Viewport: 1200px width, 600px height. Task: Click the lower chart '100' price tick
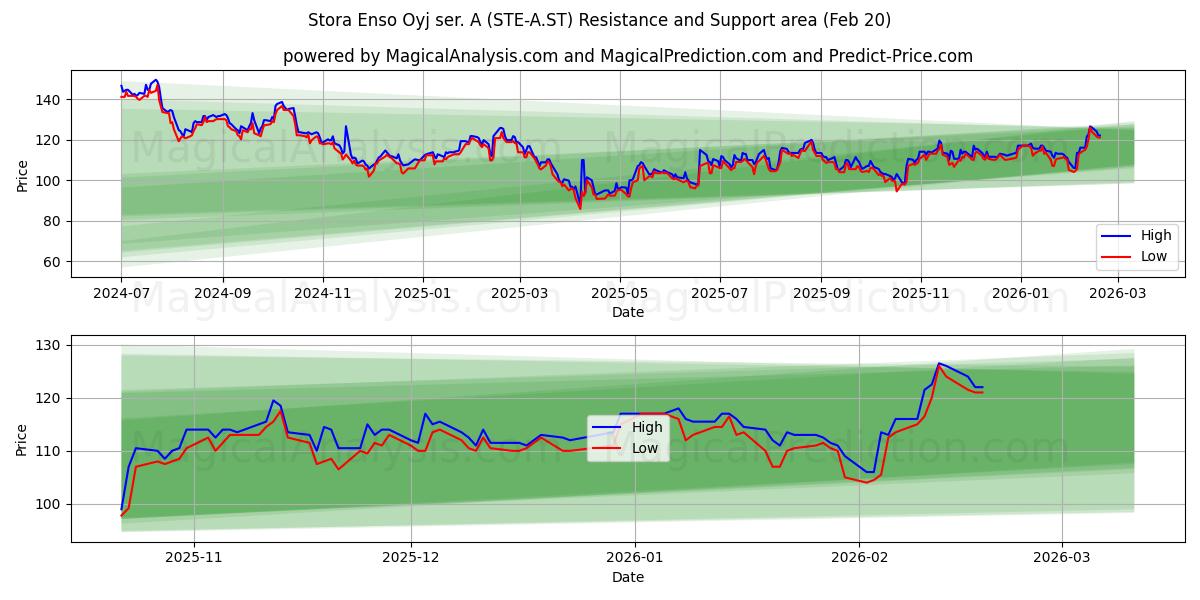click(50, 504)
